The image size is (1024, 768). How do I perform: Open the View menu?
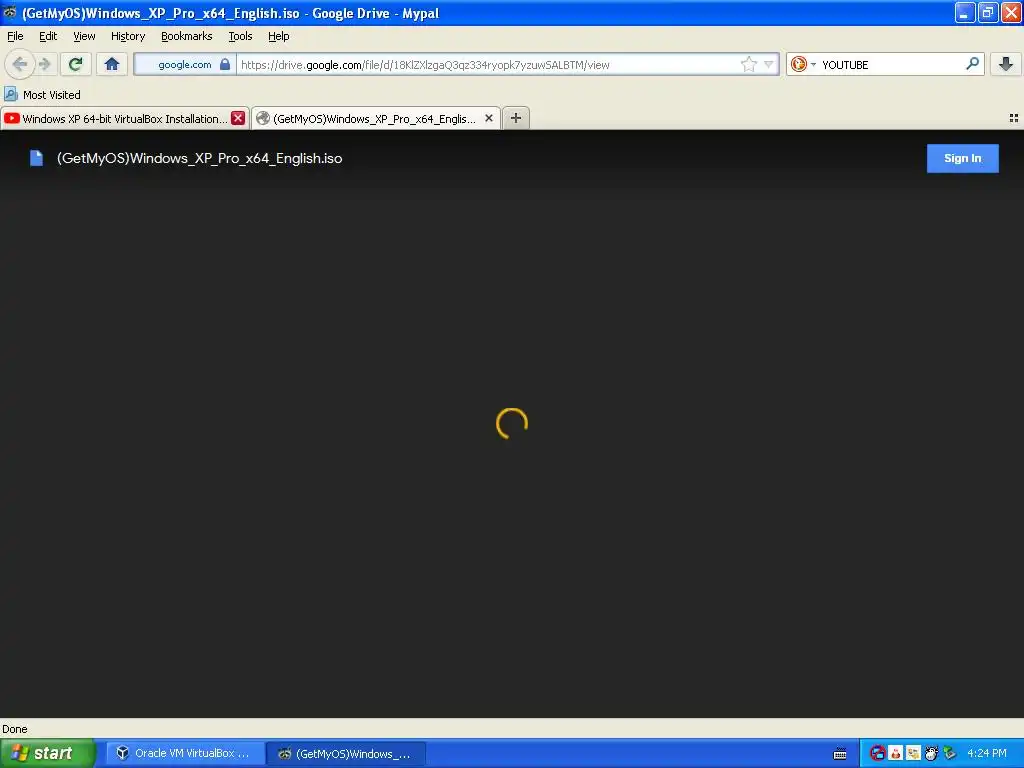[x=84, y=36]
